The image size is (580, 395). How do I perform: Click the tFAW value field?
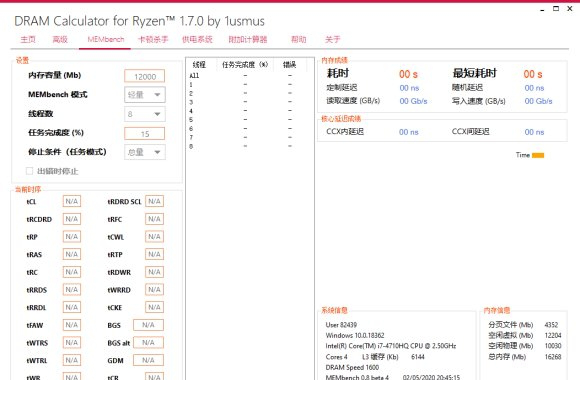click(x=72, y=325)
